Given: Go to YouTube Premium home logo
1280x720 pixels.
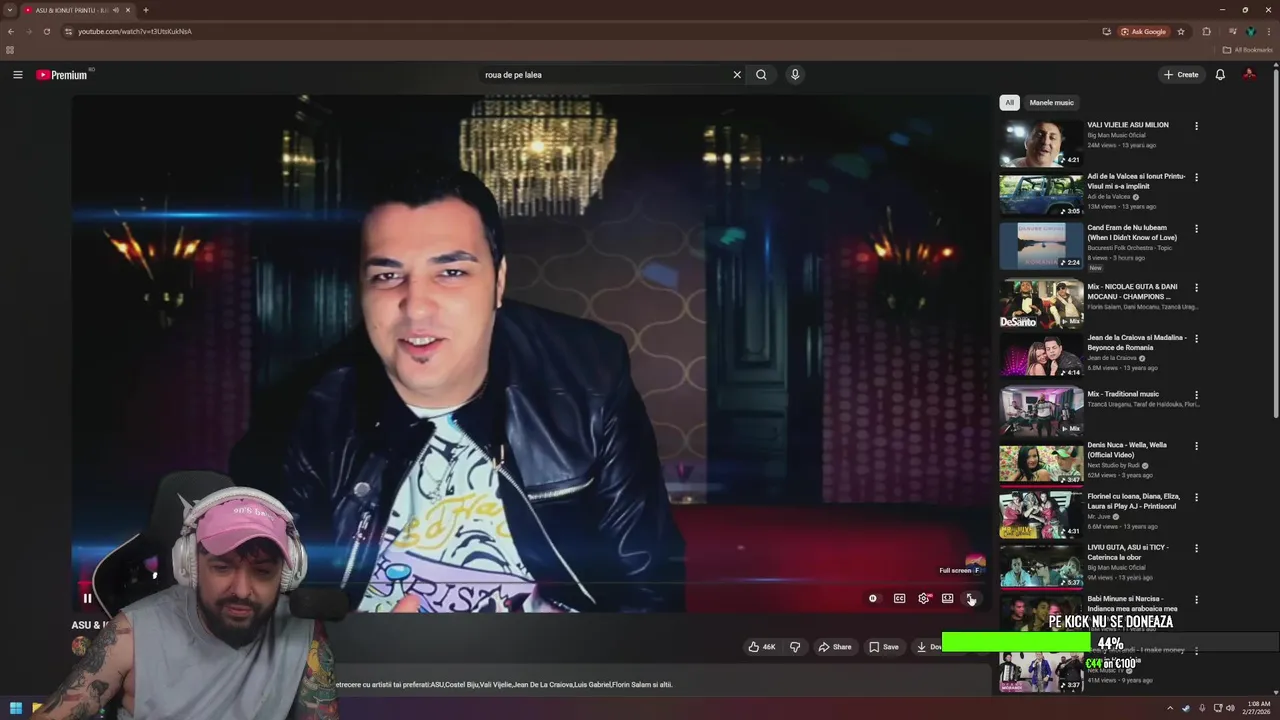Looking at the screenshot, I should (x=63, y=75).
